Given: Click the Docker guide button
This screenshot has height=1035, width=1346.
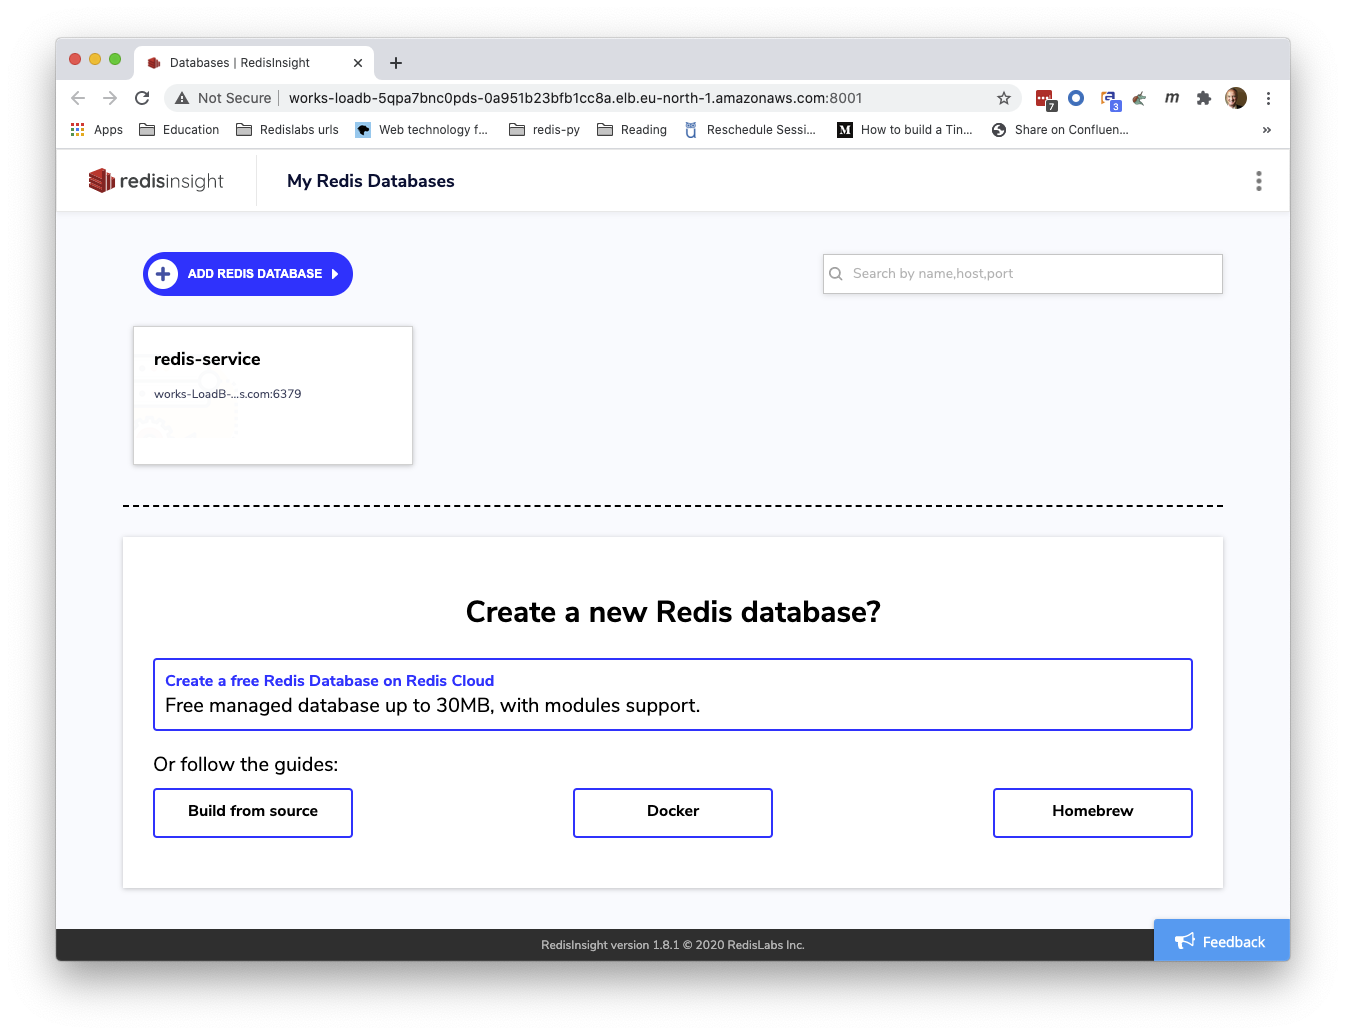Looking at the screenshot, I should (x=673, y=812).
